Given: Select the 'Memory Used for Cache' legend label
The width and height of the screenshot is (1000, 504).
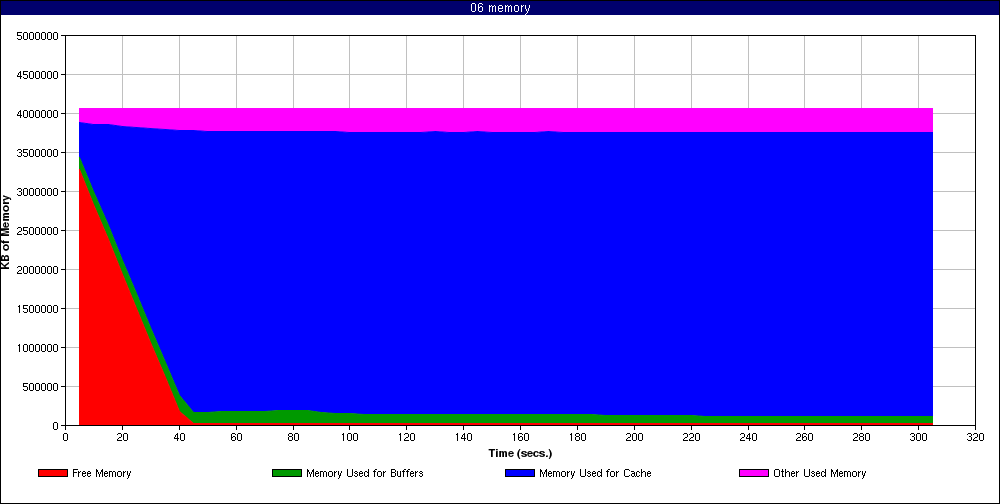Looking at the screenshot, I should 595,473.
